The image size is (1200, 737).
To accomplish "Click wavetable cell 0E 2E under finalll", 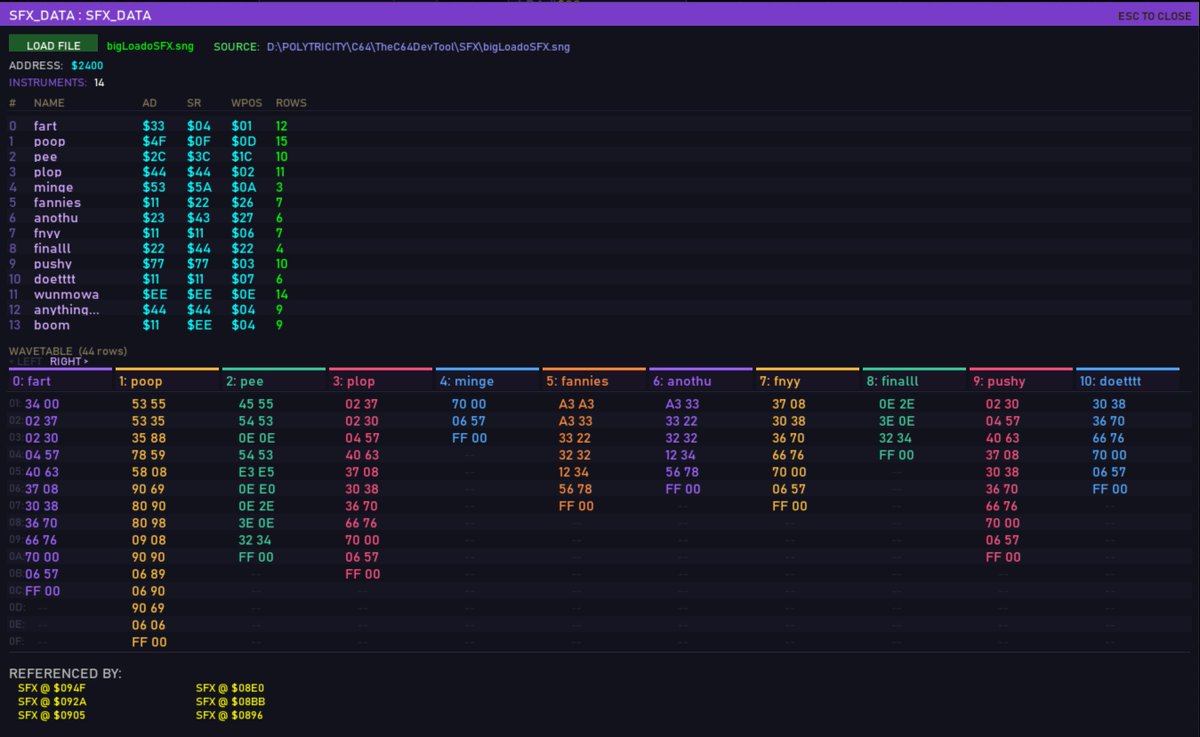I will [x=896, y=404].
